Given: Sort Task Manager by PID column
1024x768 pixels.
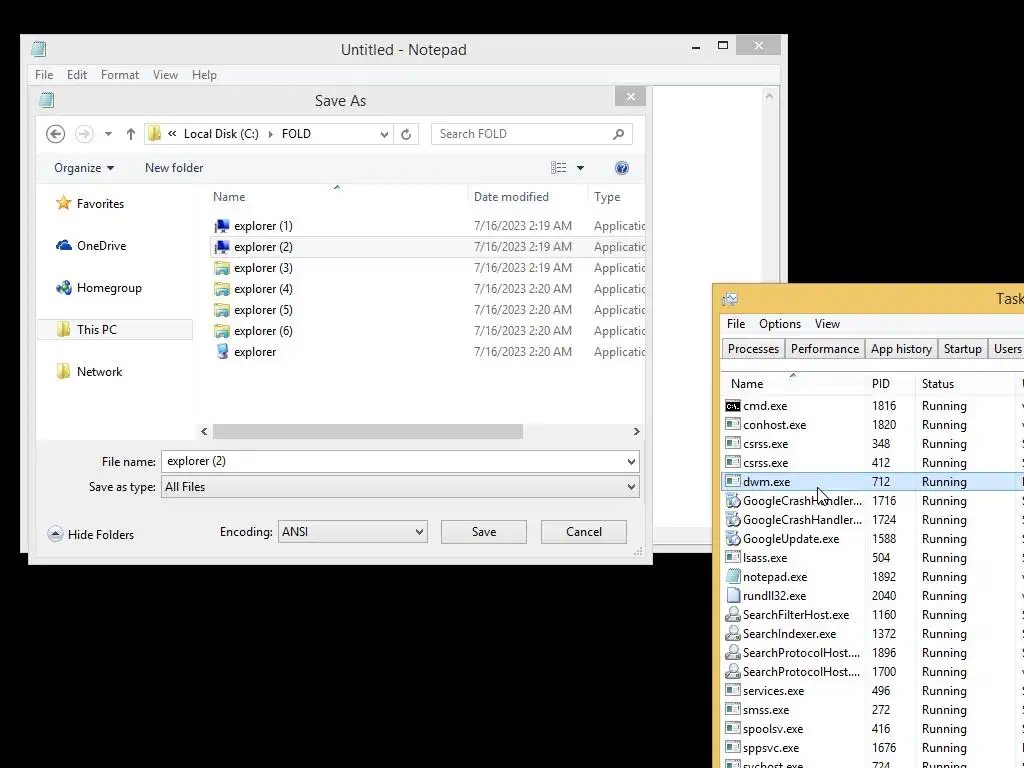Looking at the screenshot, I should [880, 384].
